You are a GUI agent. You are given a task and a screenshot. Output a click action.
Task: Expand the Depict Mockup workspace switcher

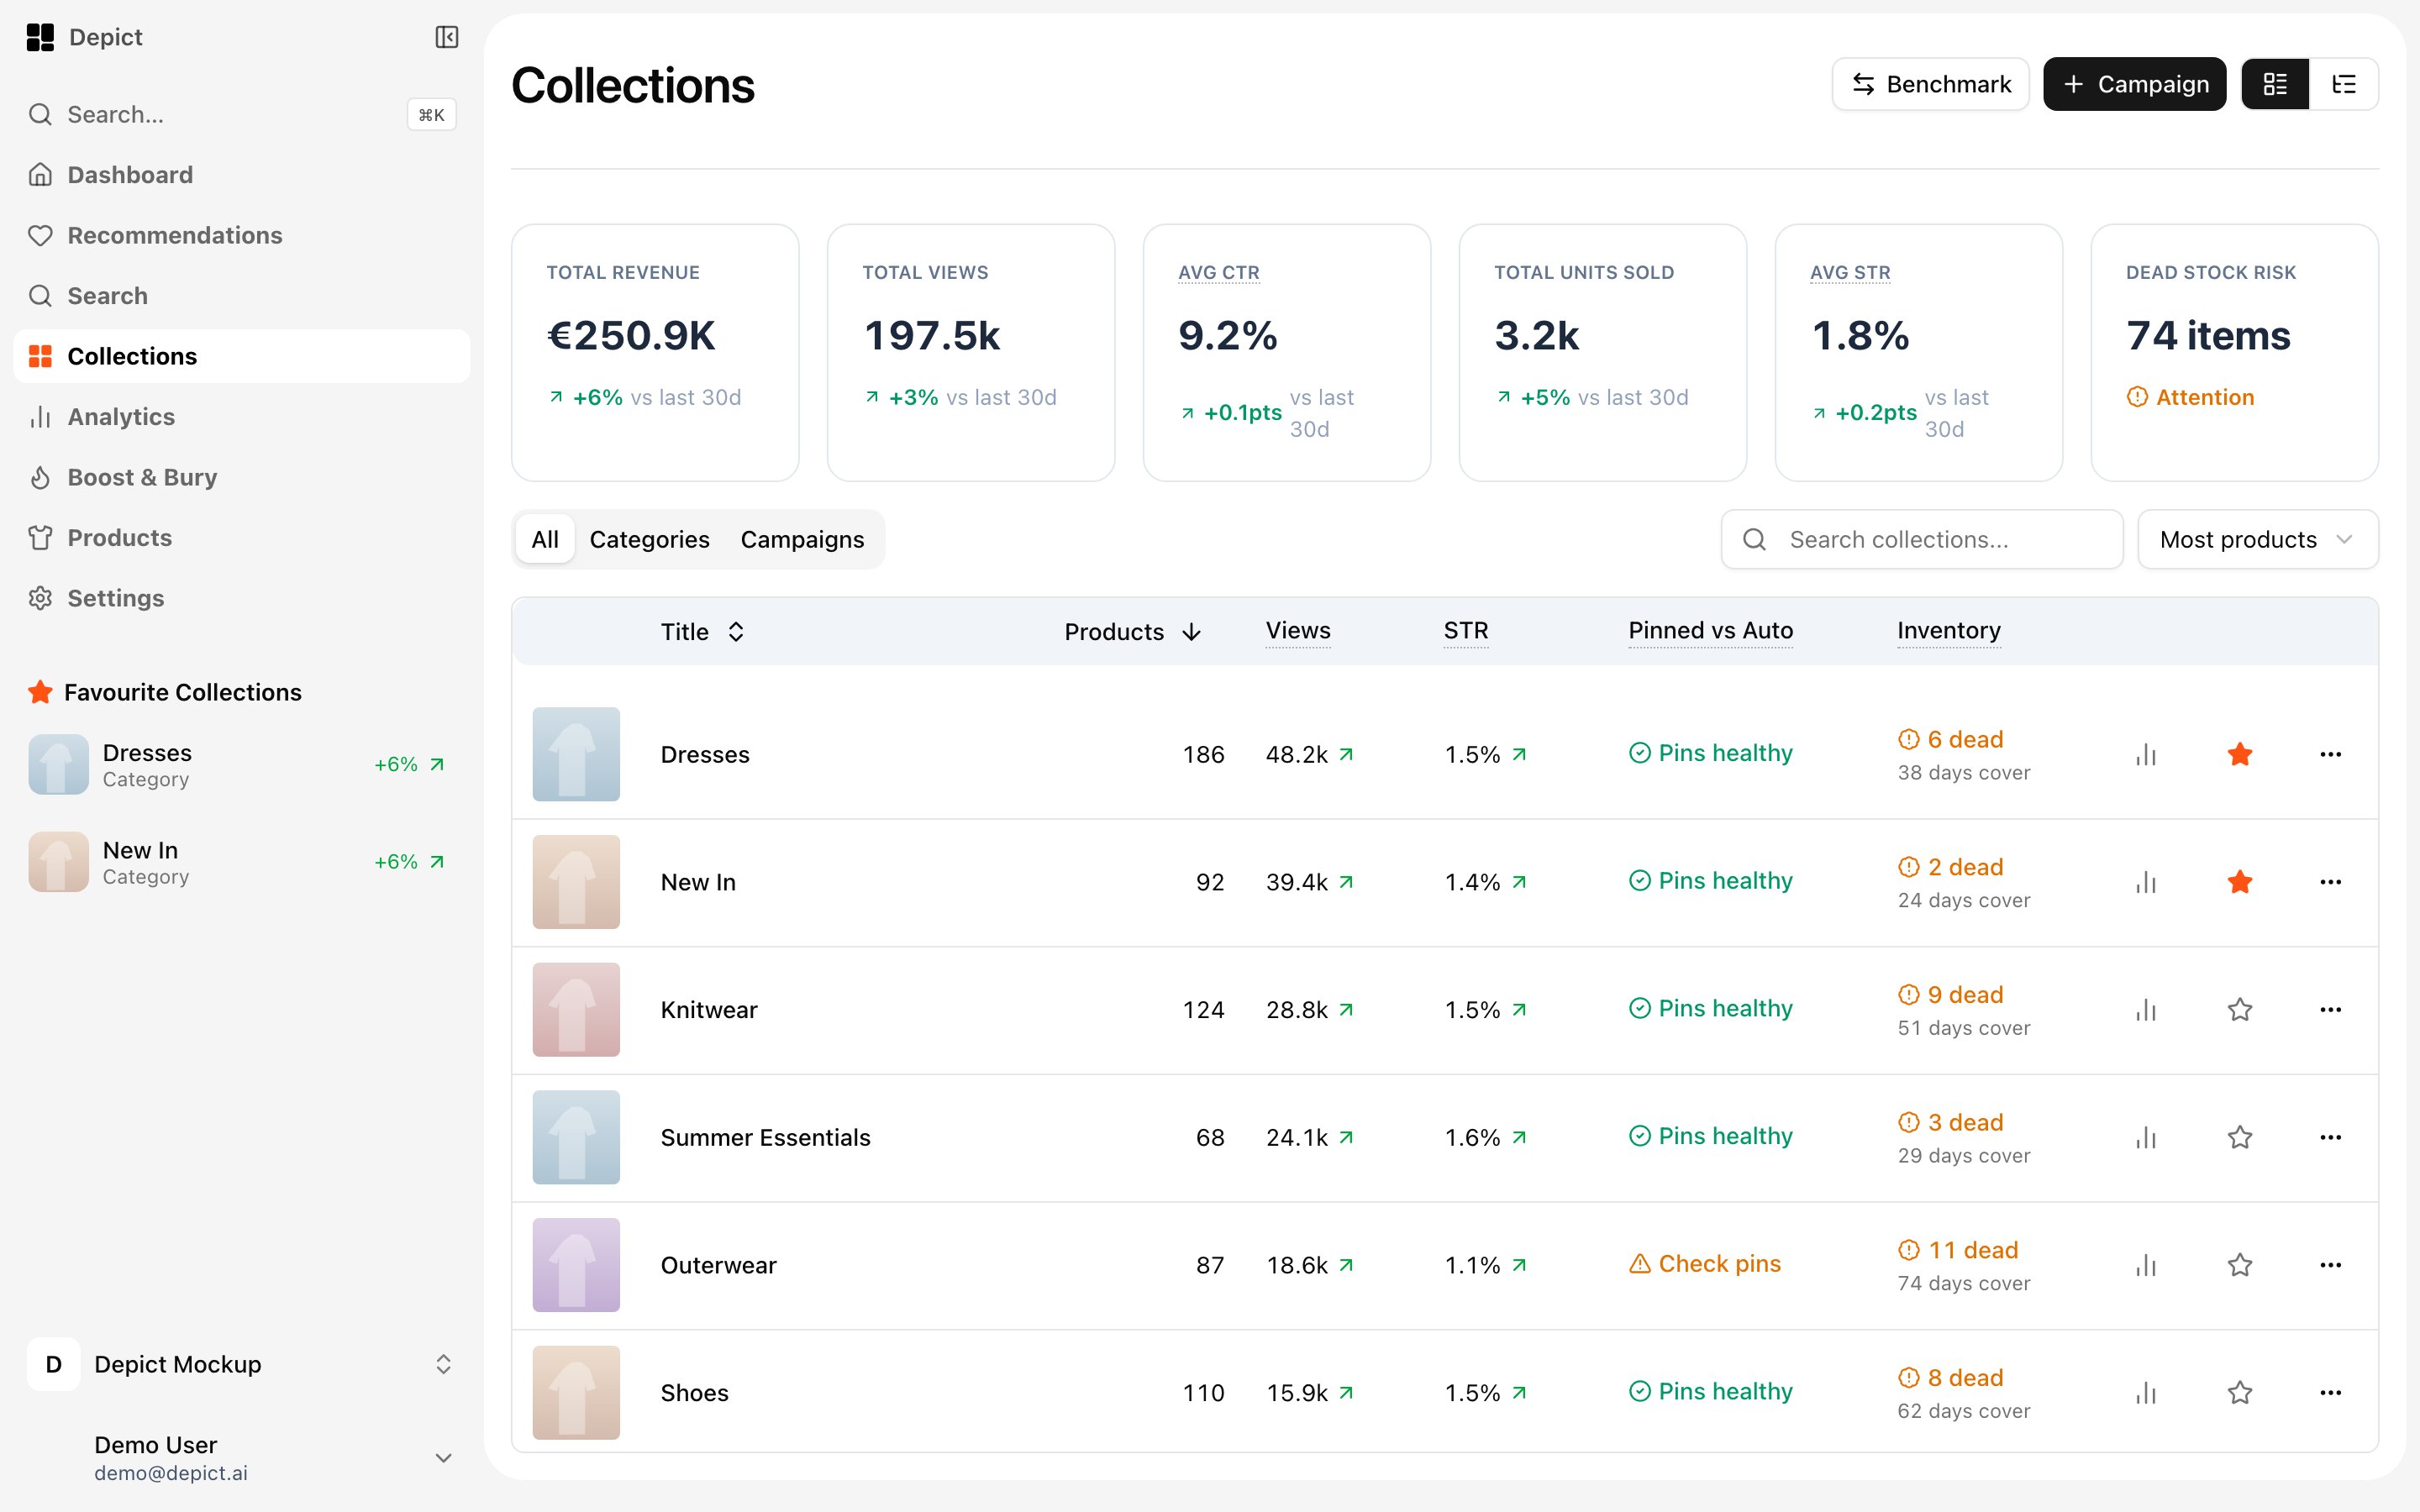(x=241, y=1365)
